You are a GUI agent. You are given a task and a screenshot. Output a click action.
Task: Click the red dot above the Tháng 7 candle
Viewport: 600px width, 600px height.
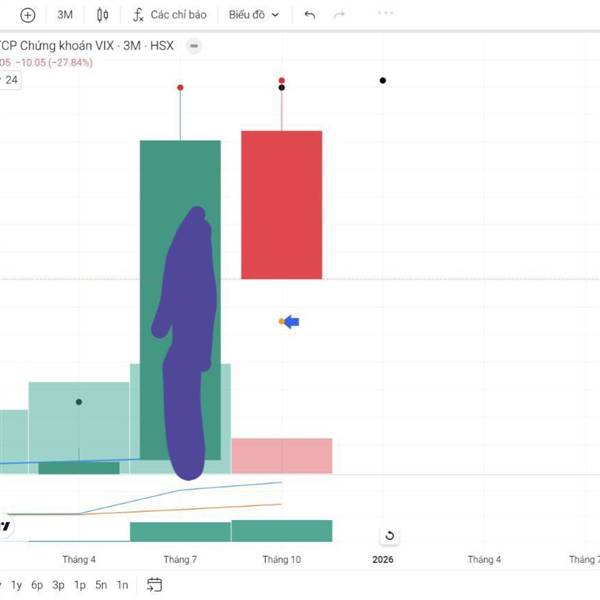(180, 88)
